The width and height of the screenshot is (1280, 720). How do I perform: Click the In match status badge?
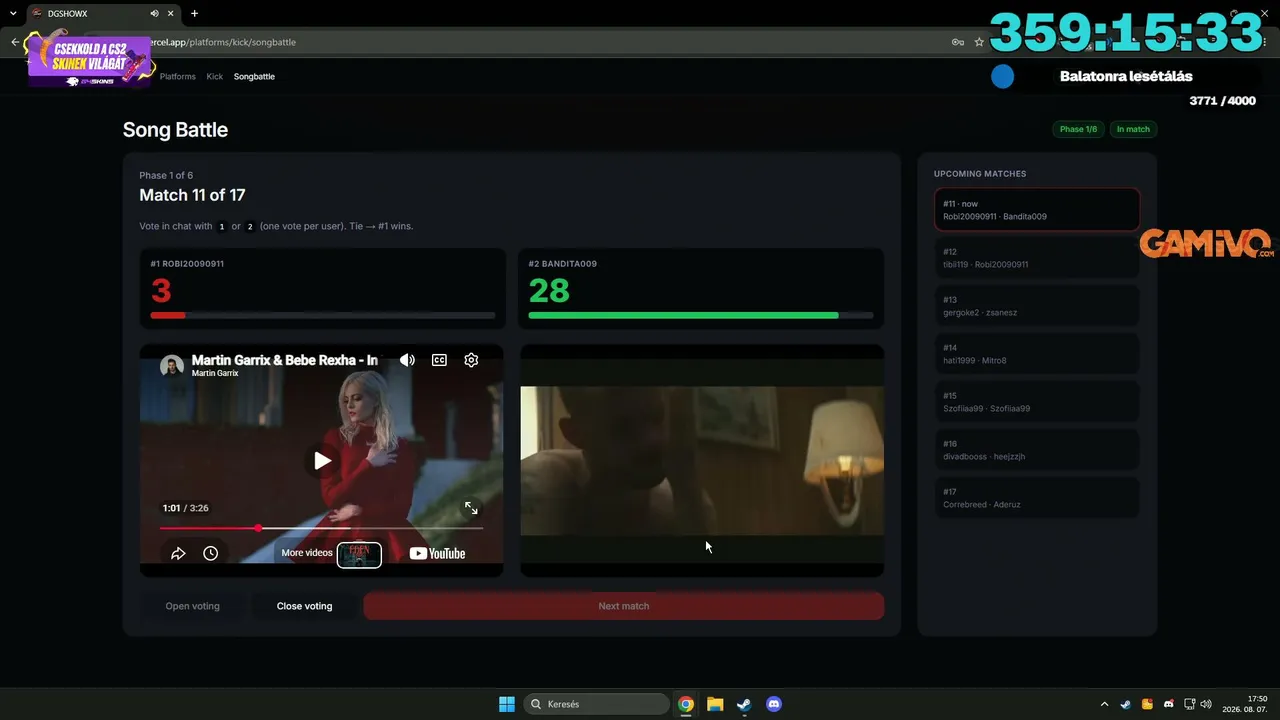(1133, 129)
